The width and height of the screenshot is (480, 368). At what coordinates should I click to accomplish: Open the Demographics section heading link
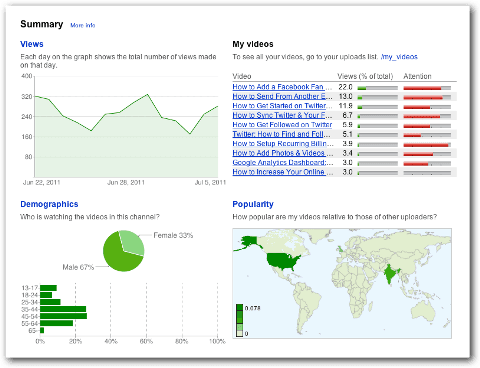click(x=49, y=204)
